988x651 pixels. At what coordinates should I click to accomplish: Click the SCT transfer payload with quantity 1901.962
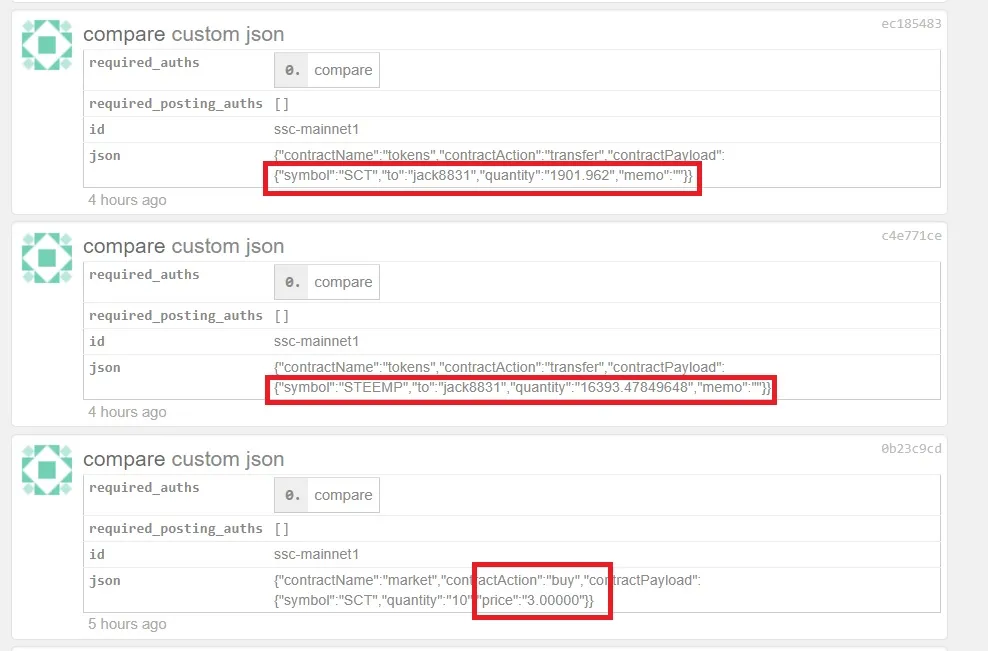tap(483, 176)
